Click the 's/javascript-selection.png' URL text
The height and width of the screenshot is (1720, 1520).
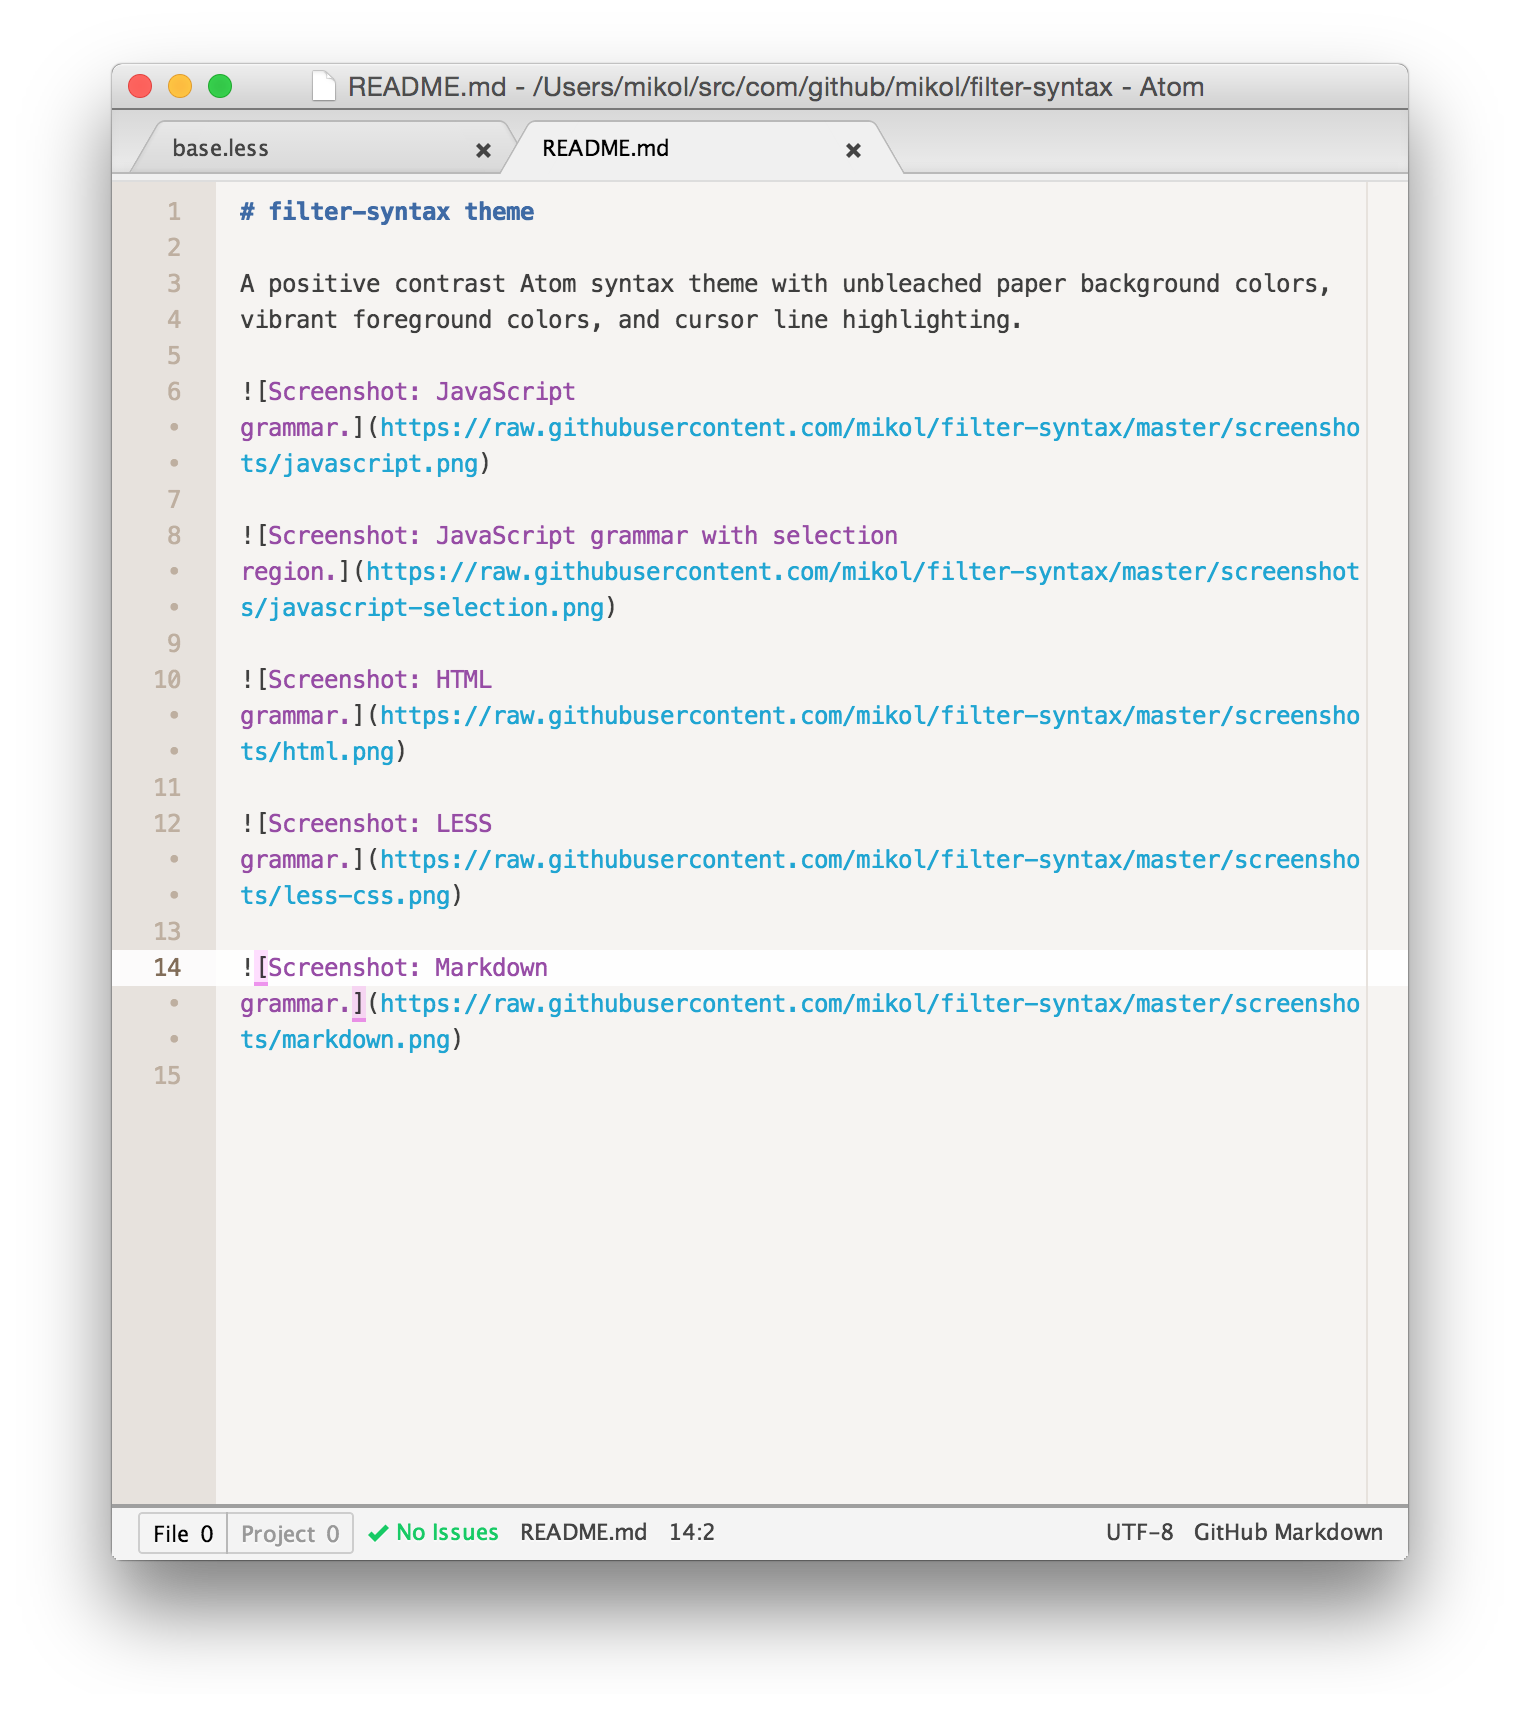pos(422,607)
